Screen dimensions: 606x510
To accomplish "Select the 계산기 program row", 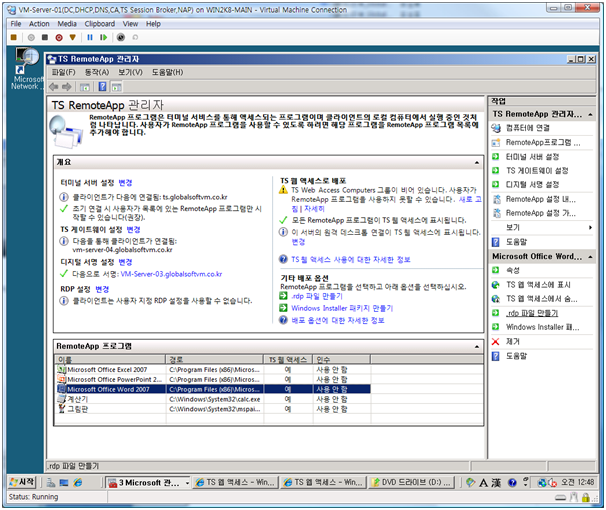I will 213,399.
